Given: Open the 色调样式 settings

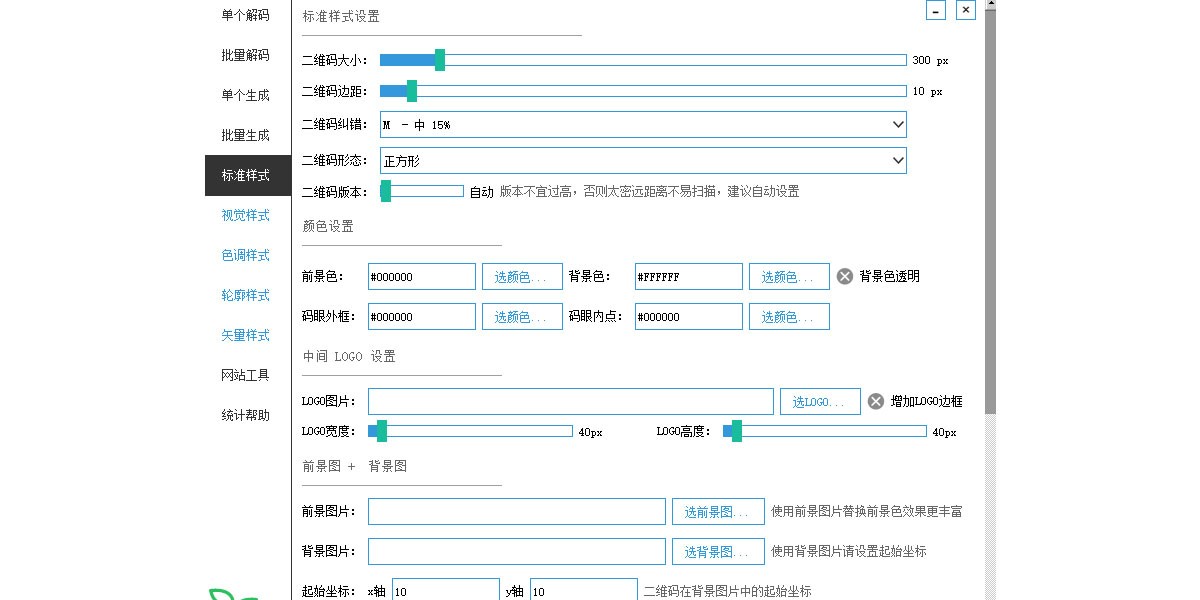Looking at the screenshot, I should click(245, 255).
